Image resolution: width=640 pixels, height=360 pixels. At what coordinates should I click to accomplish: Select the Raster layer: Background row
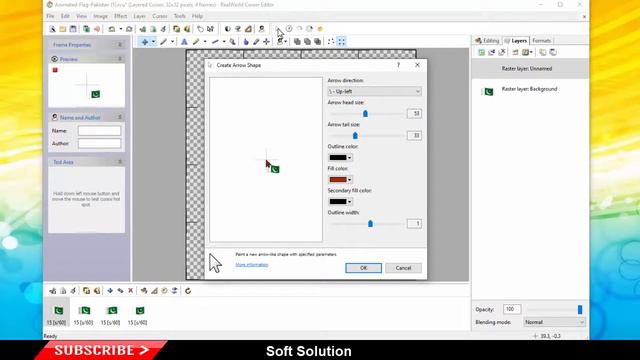(530, 90)
